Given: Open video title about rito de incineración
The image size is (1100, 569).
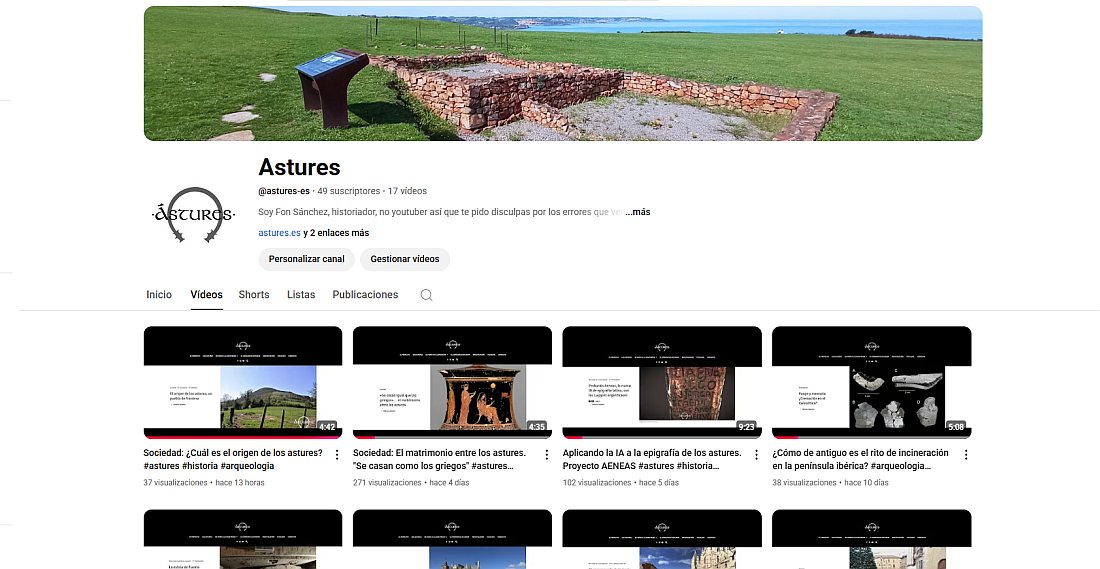Looking at the screenshot, I should click(860, 460).
